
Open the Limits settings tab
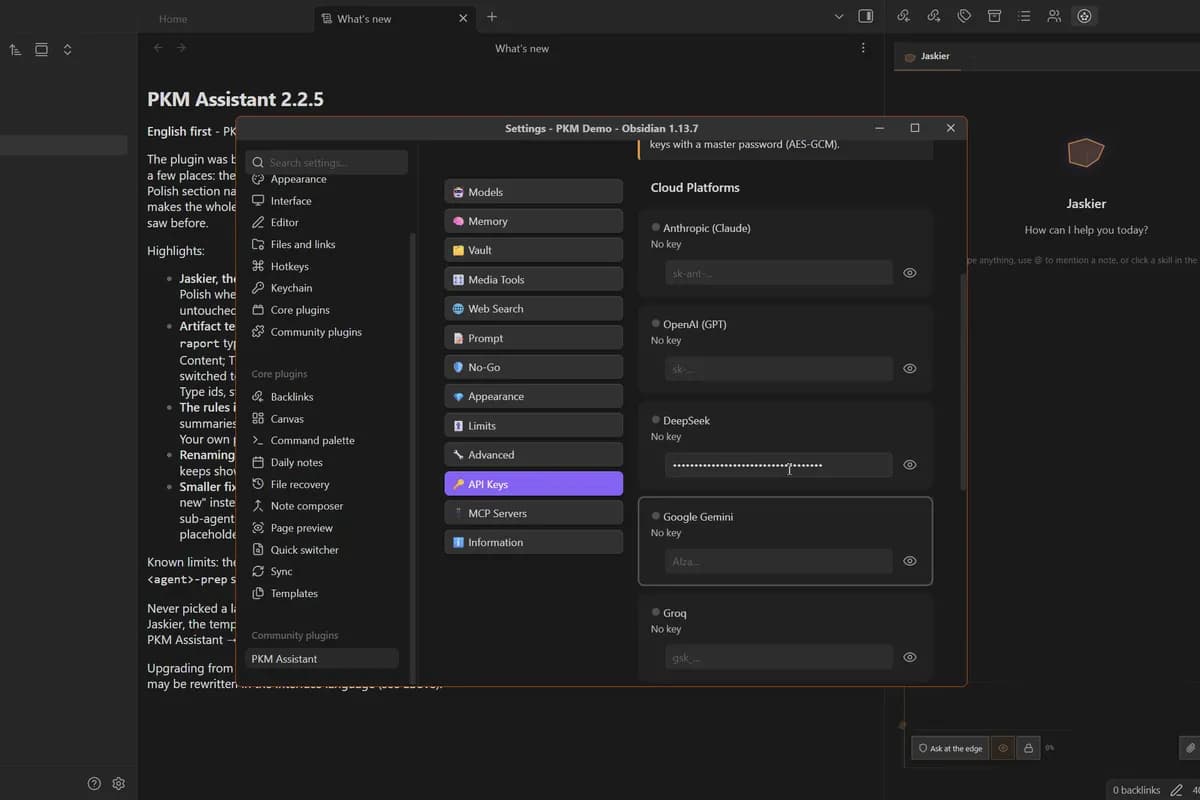click(x=533, y=426)
